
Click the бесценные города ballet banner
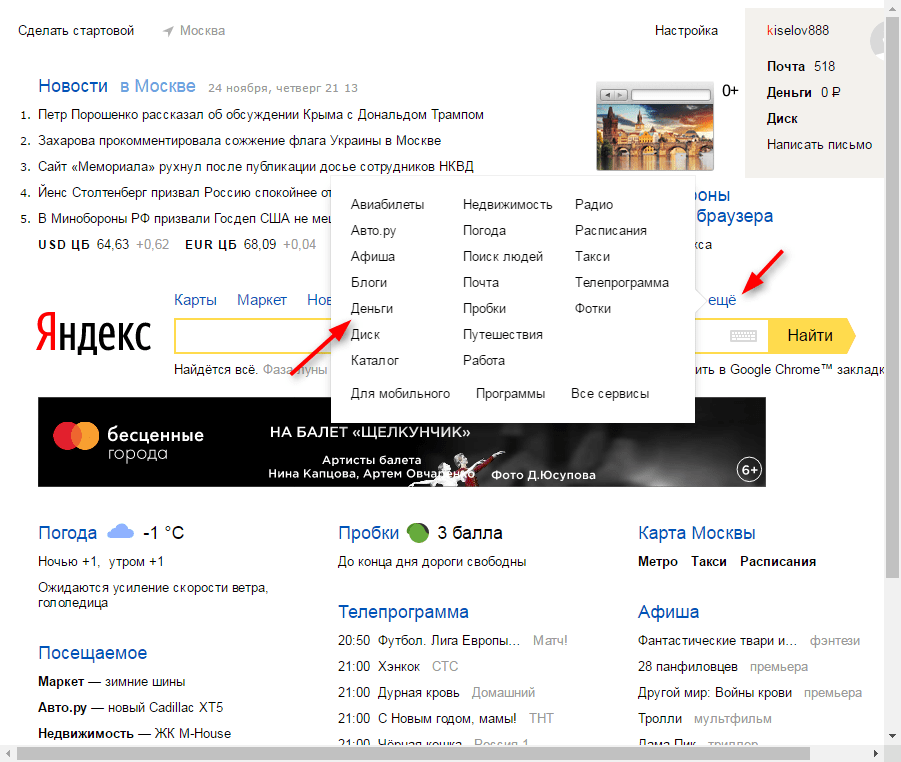coord(402,442)
